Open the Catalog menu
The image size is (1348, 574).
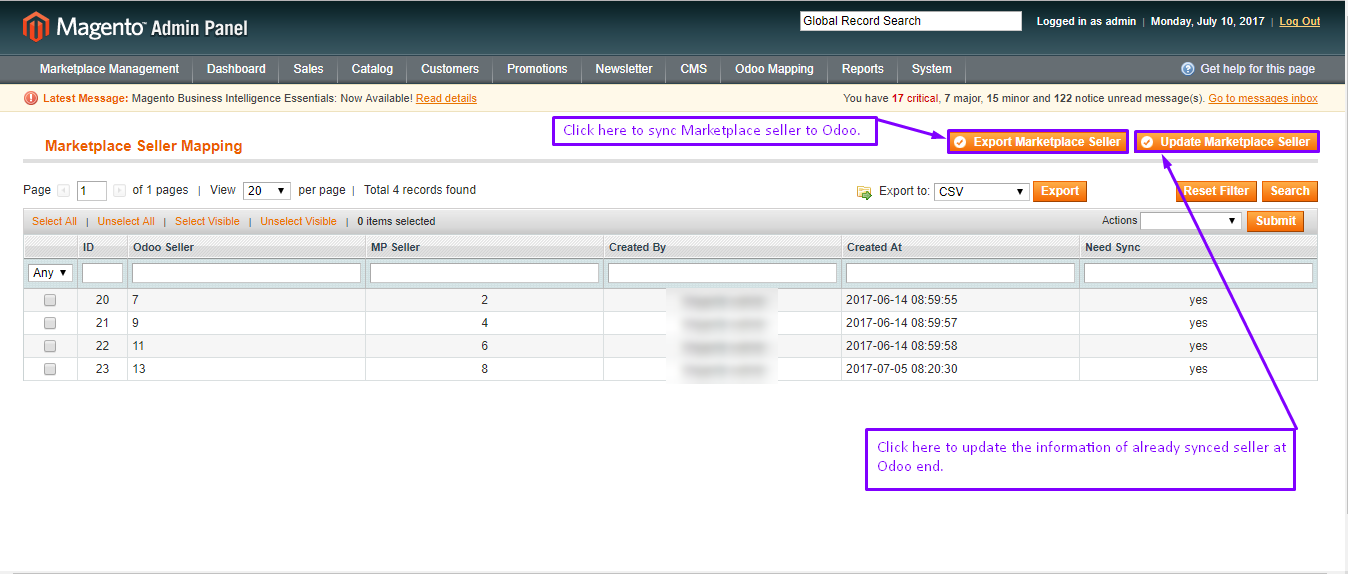click(372, 69)
